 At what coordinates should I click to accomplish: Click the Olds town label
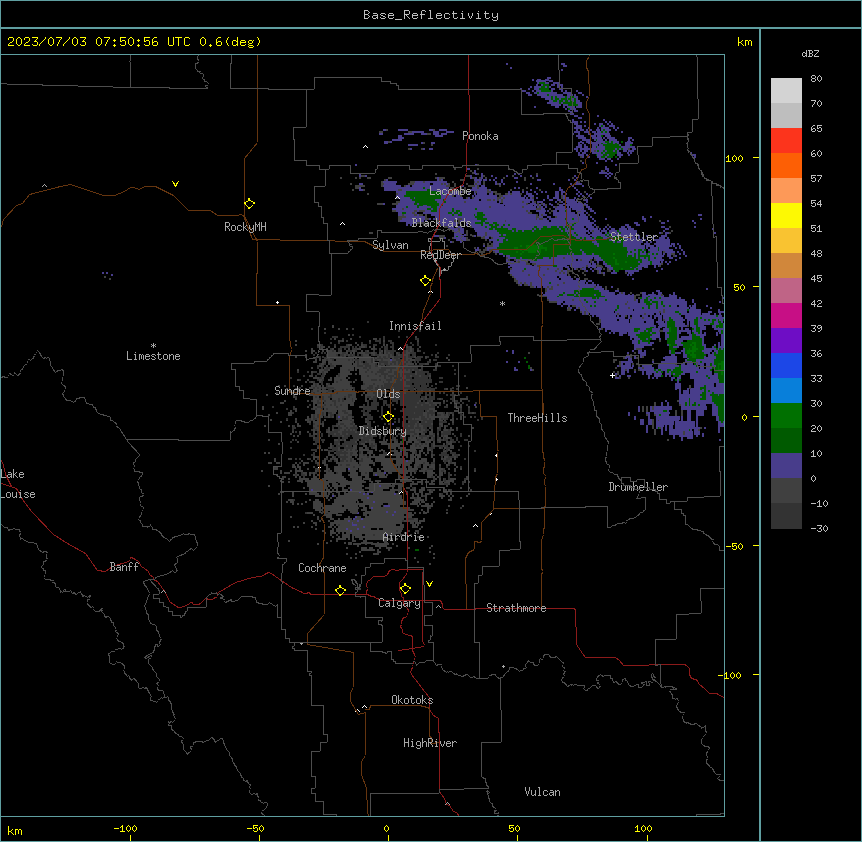point(388,394)
